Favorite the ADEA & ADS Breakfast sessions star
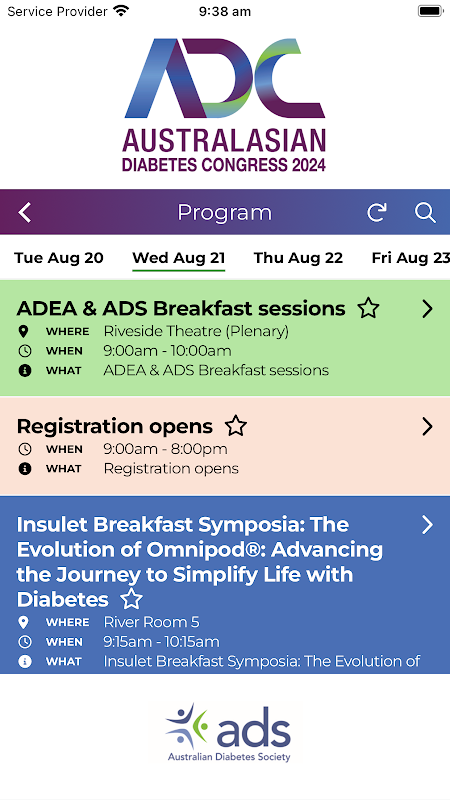The image size is (450, 800). (368, 309)
